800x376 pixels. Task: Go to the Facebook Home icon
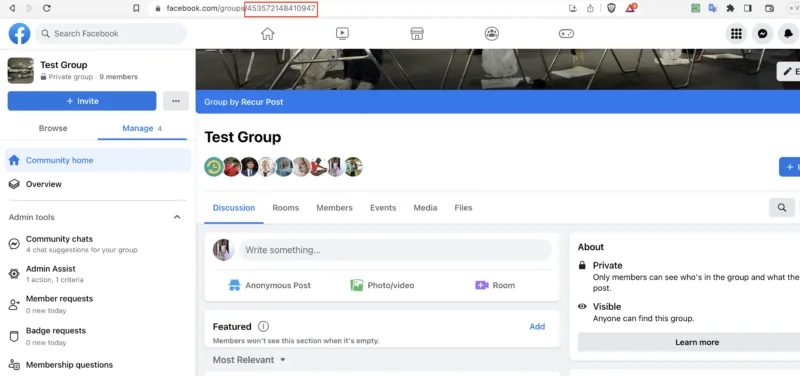(x=267, y=34)
